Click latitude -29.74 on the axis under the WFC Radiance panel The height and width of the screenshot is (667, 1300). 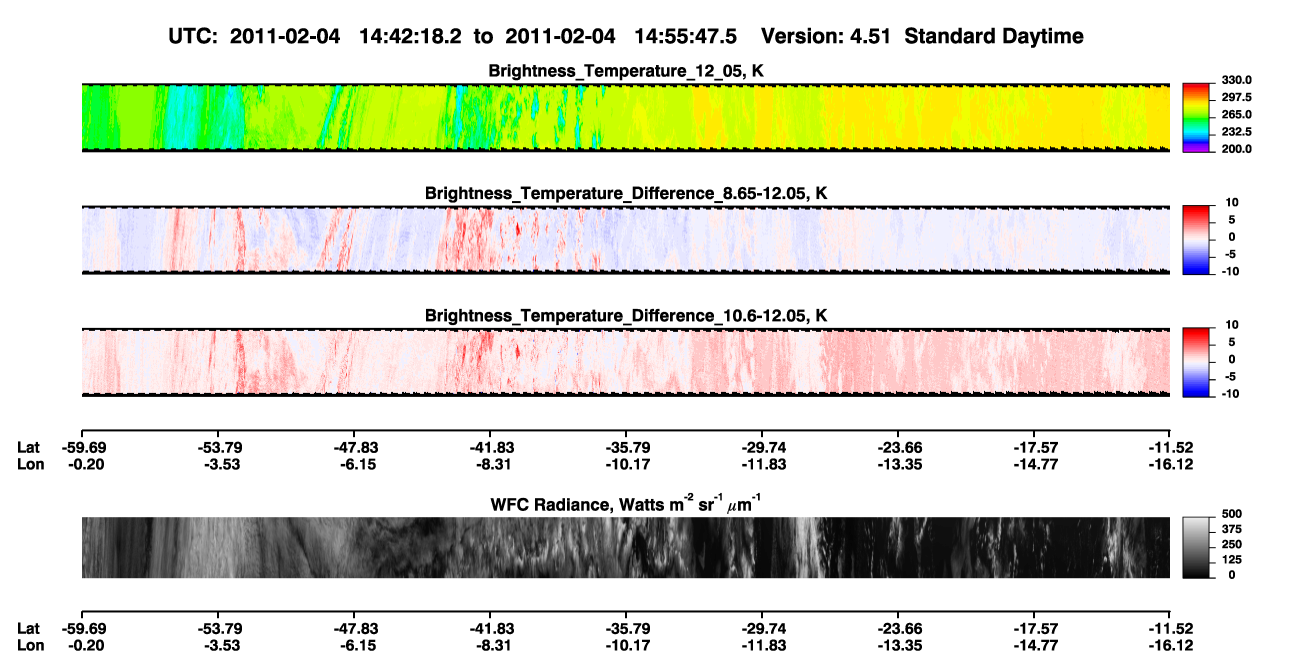pos(763,628)
